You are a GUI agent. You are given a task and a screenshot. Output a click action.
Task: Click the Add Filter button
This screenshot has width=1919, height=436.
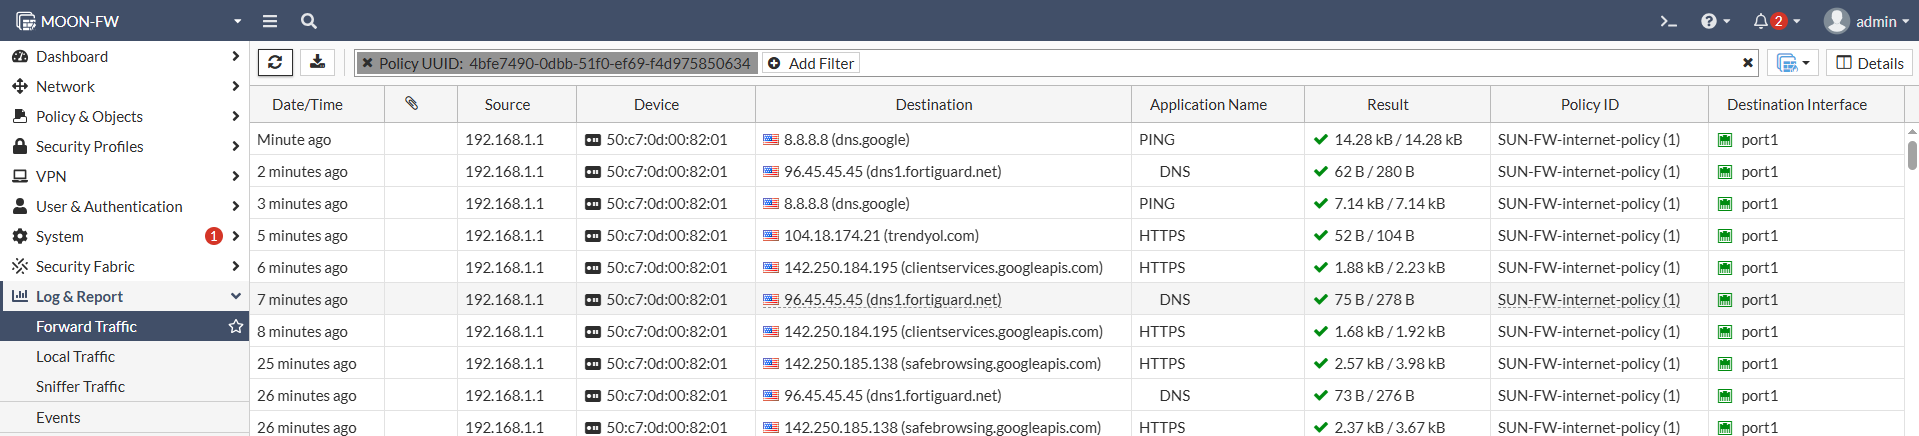pyautogui.click(x=811, y=63)
